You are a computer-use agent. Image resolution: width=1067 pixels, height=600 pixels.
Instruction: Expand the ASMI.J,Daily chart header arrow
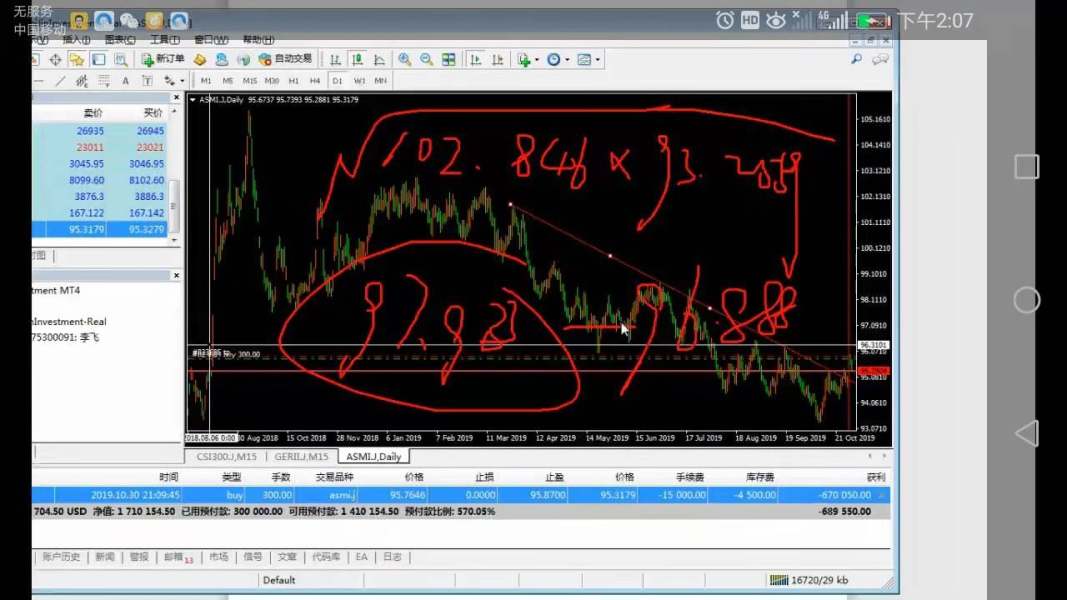pyautogui.click(x=193, y=99)
